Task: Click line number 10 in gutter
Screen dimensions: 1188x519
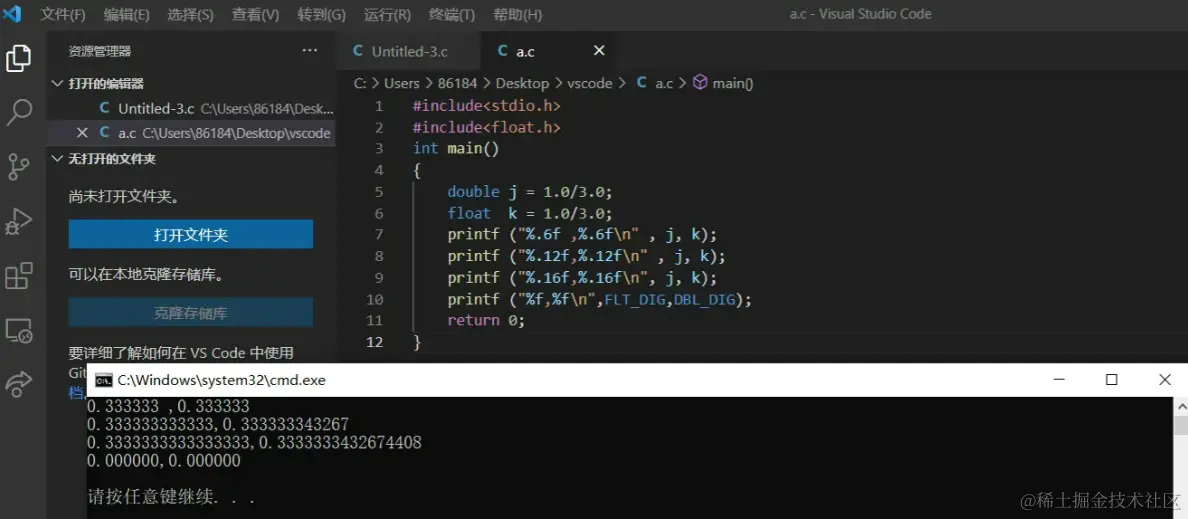Action: point(374,299)
